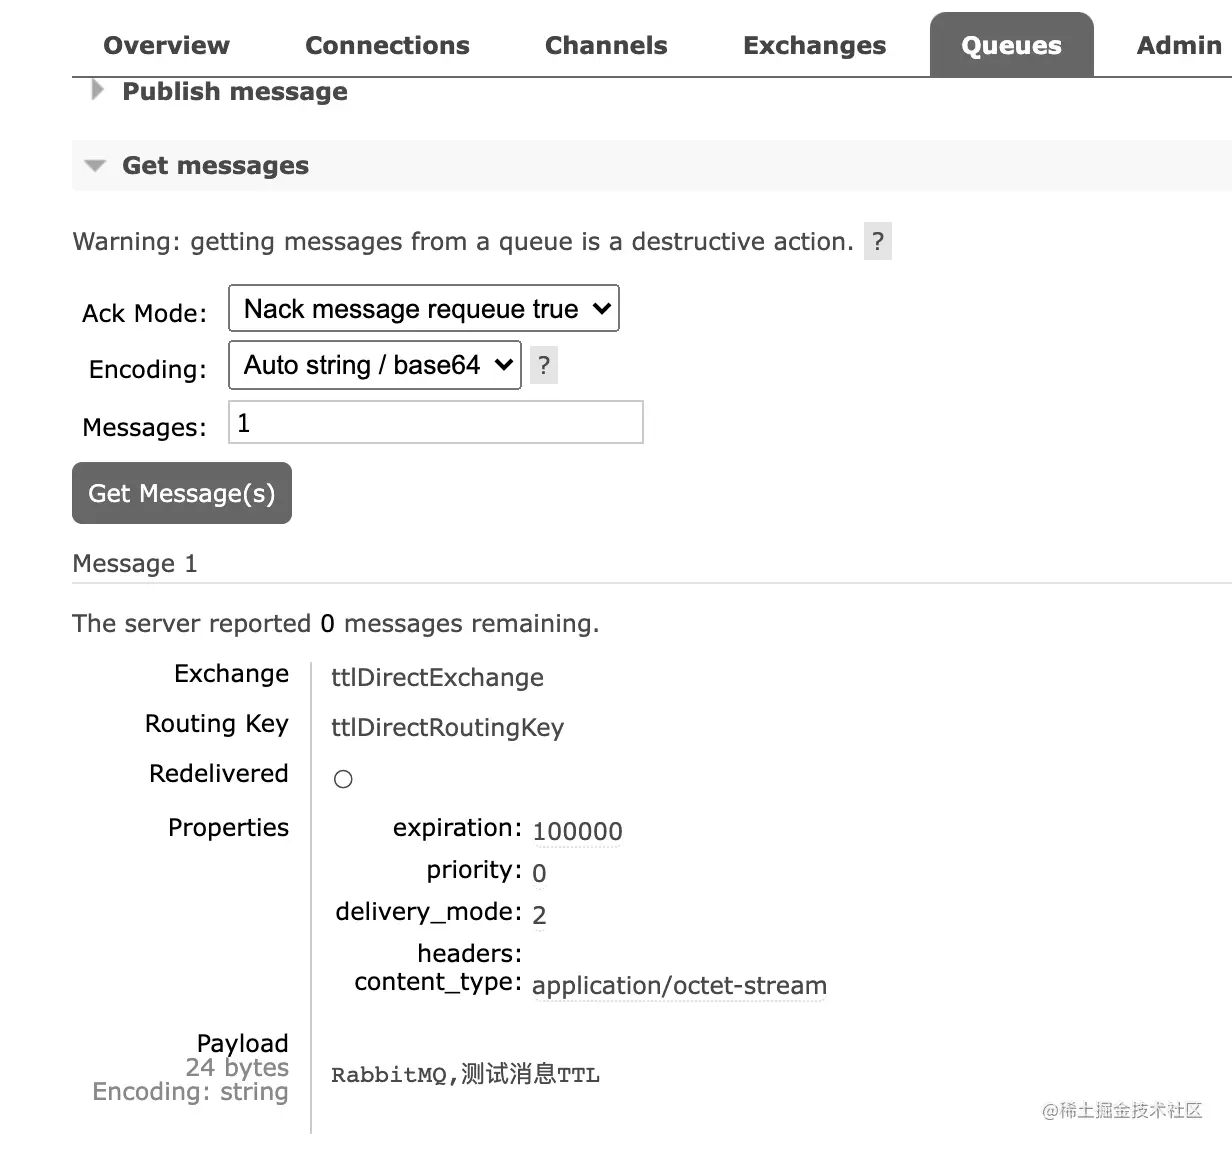Go to the Channels tab
Viewport: 1232px width, 1150px height.
point(606,46)
